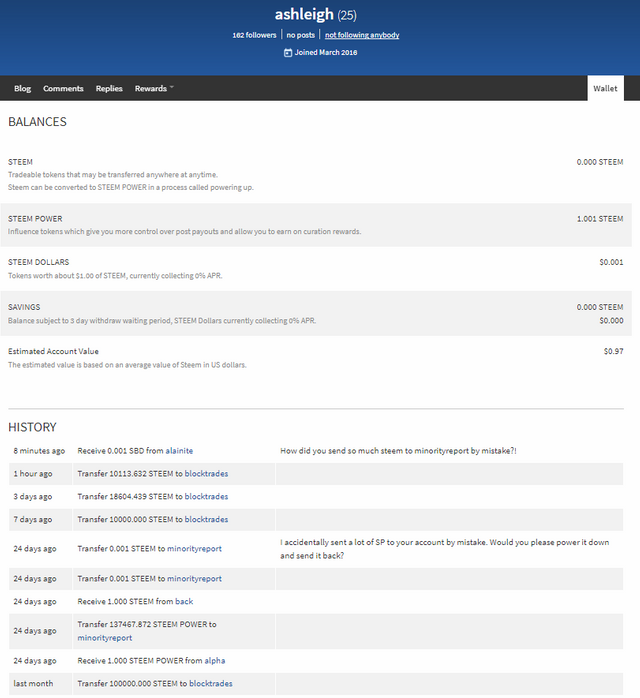This screenshot has width=640, height=698.
Task: Click the reputation score (25)
Action: point(347,15)
